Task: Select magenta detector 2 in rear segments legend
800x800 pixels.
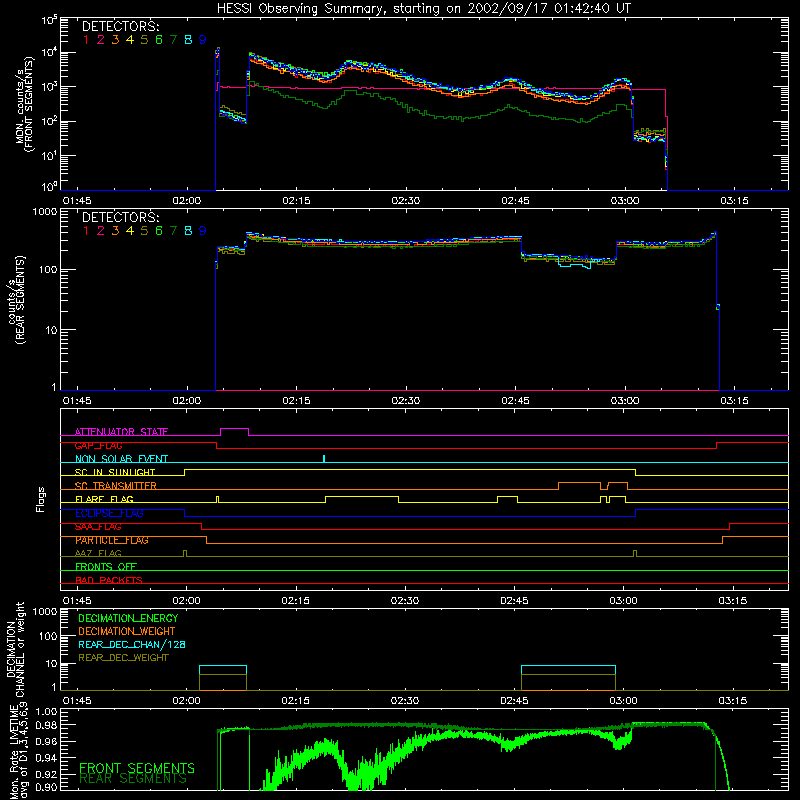Action: tap(101, 231)
